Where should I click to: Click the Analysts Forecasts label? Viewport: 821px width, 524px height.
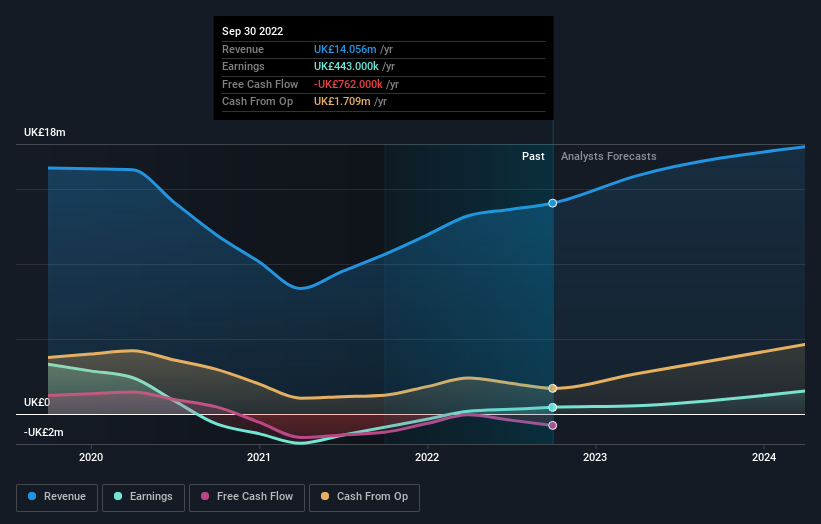608,157
